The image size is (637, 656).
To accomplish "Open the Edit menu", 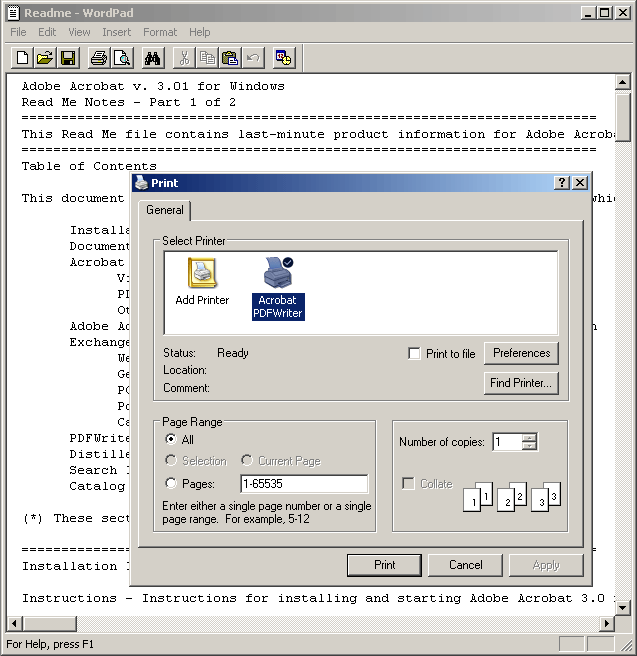I will point(47,32).
